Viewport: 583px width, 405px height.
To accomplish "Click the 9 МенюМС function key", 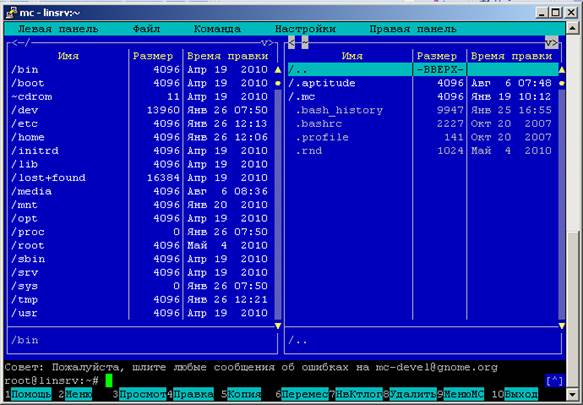I will [x=461, y=394].
